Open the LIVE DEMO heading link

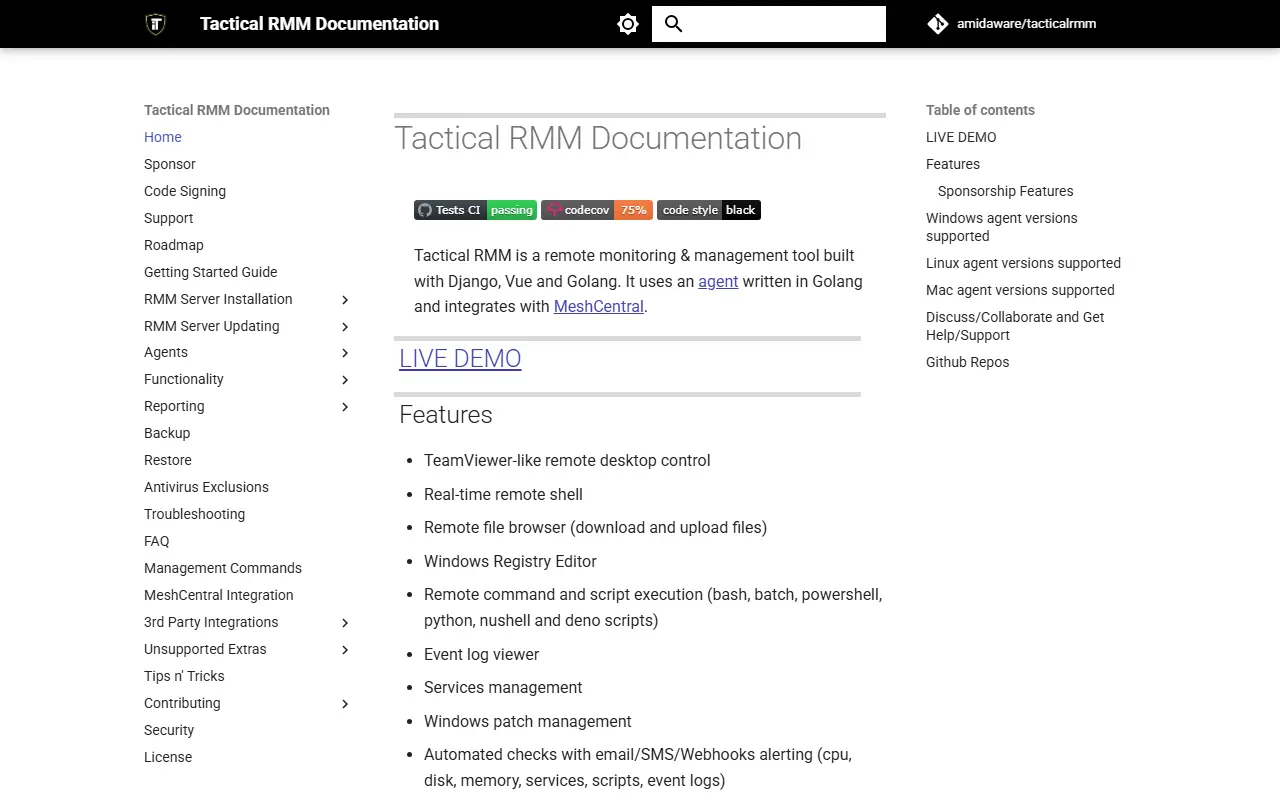coord(460,358)
